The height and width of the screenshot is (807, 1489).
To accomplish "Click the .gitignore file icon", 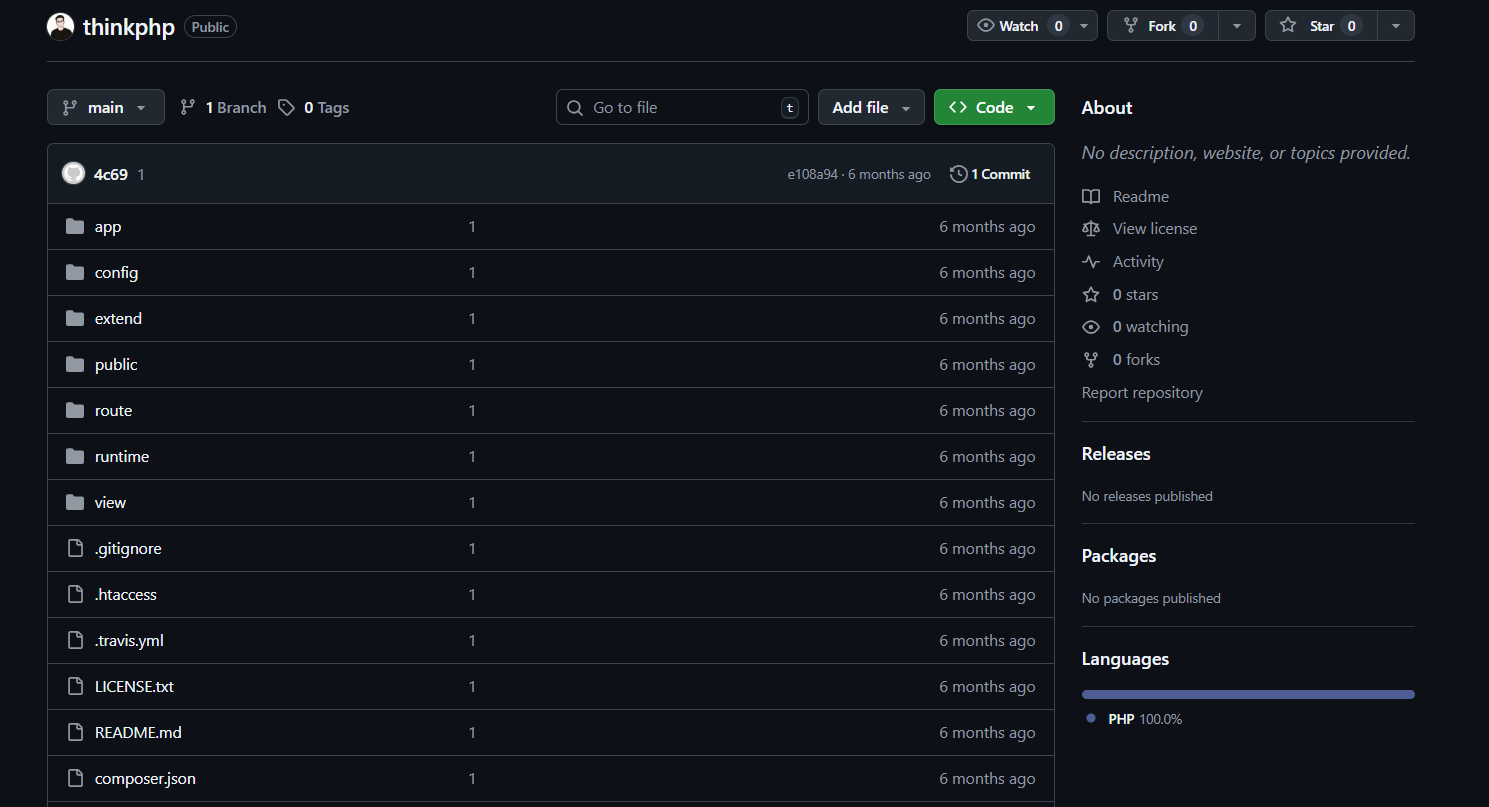I will [75, 549].
